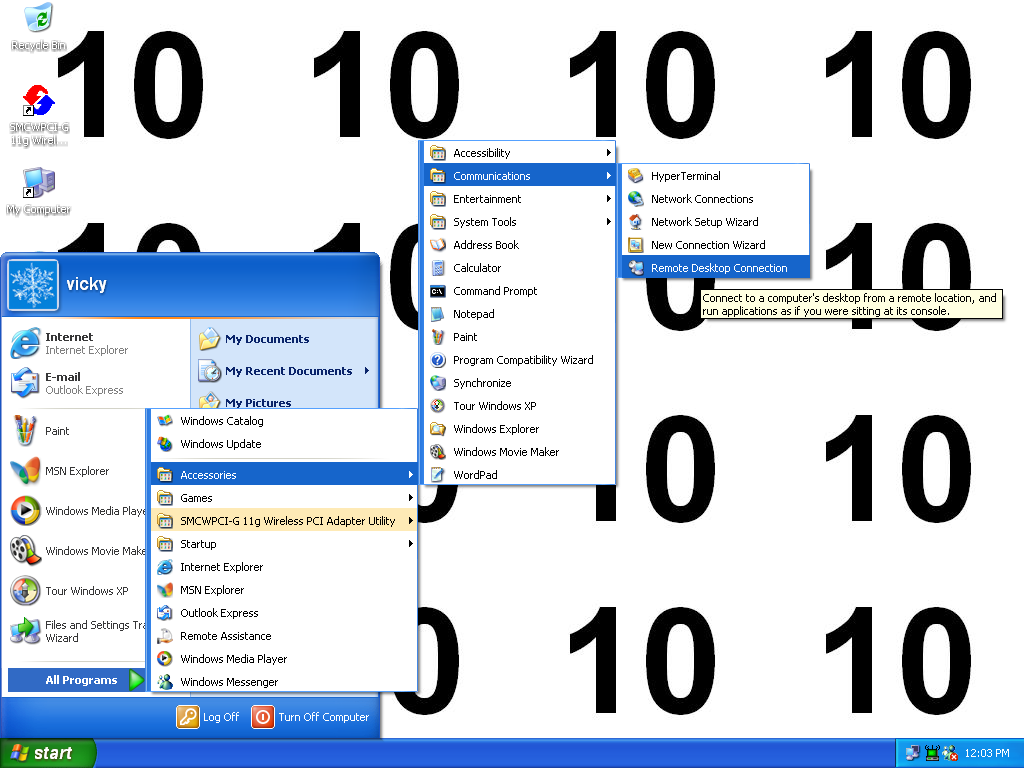The image size is (1024, 768).
Task: Click the All Programs button
Action: point(76,680)
